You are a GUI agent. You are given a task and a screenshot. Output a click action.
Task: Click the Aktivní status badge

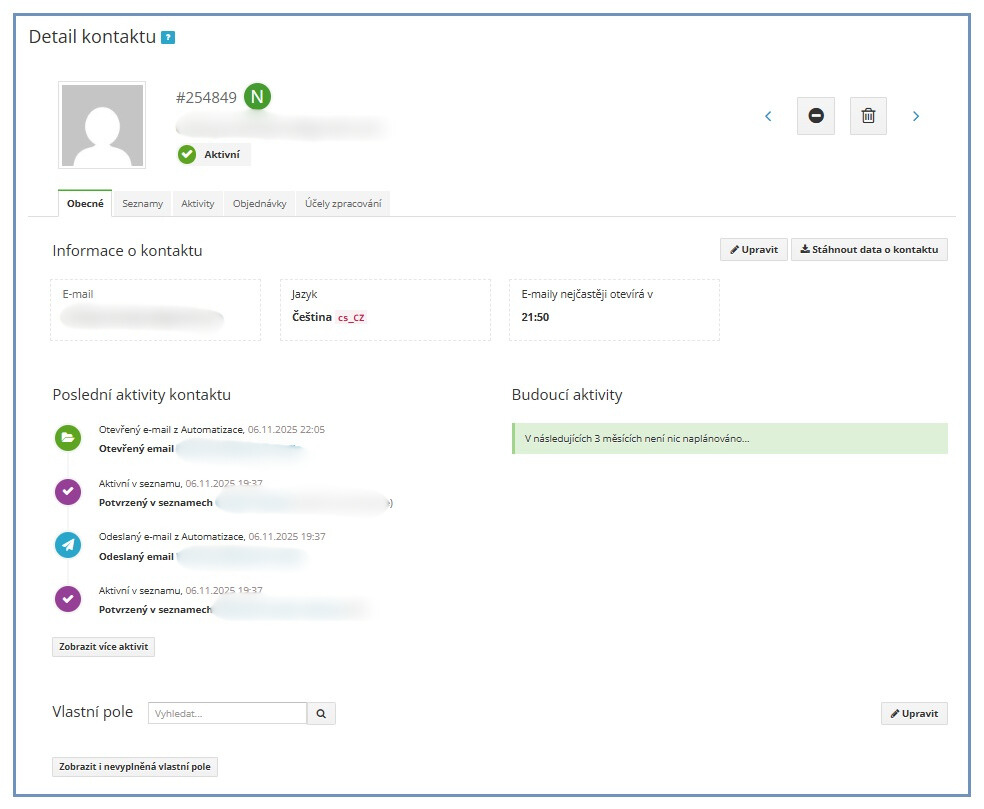click(x=214, y=154)
